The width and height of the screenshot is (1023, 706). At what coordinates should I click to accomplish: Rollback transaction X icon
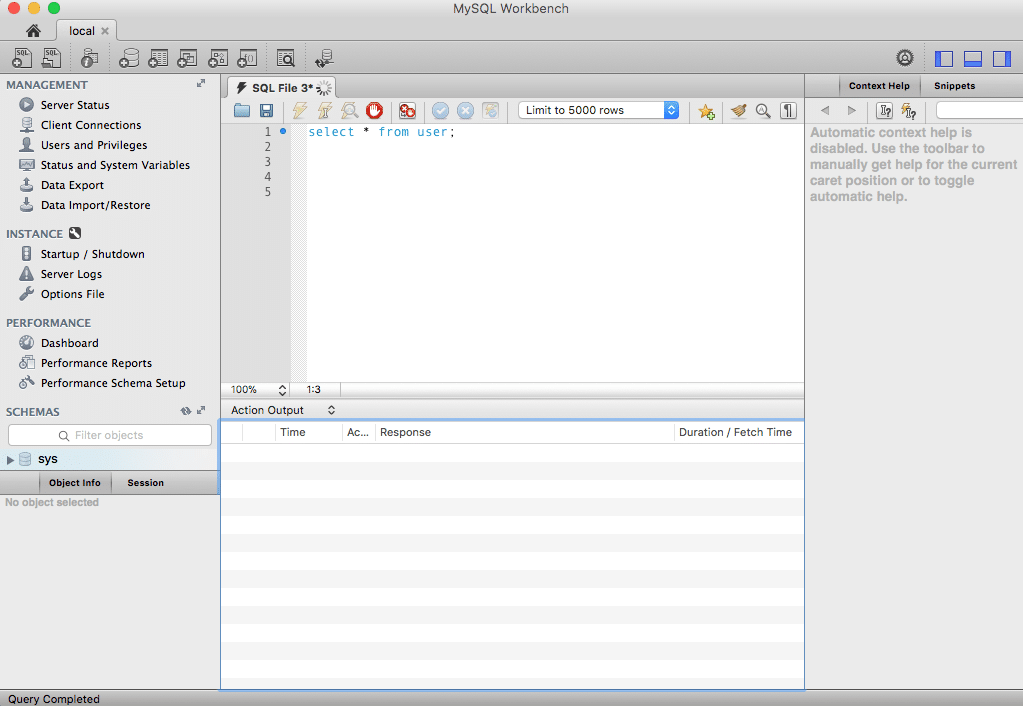(x=465, y=110)
